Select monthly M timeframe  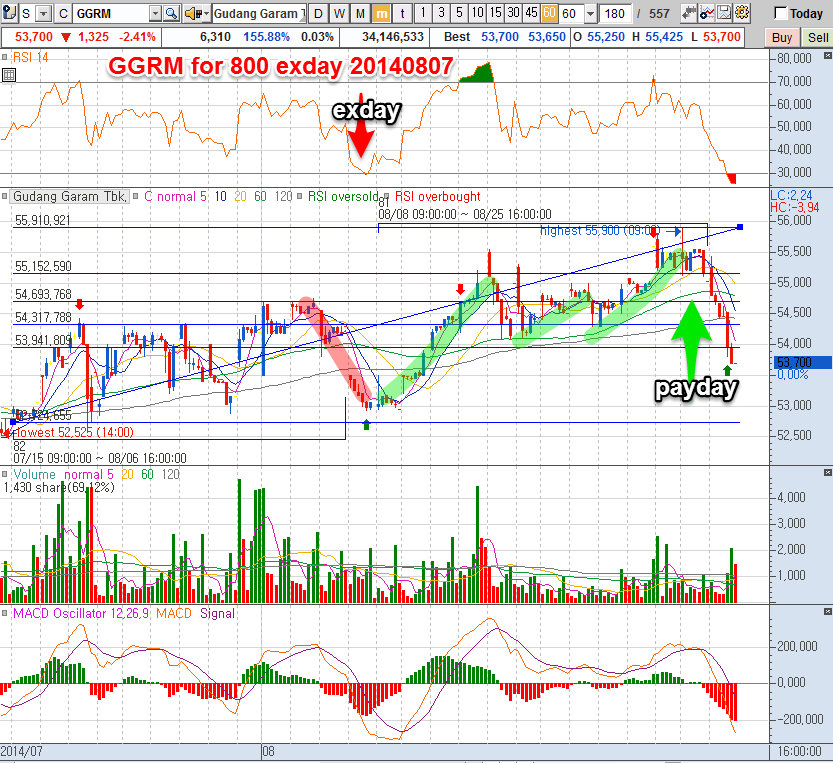(x=360, y=13)
